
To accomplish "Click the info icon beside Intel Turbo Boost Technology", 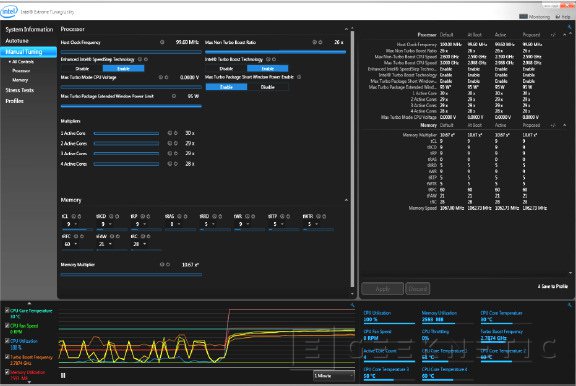I will (268, 59).
